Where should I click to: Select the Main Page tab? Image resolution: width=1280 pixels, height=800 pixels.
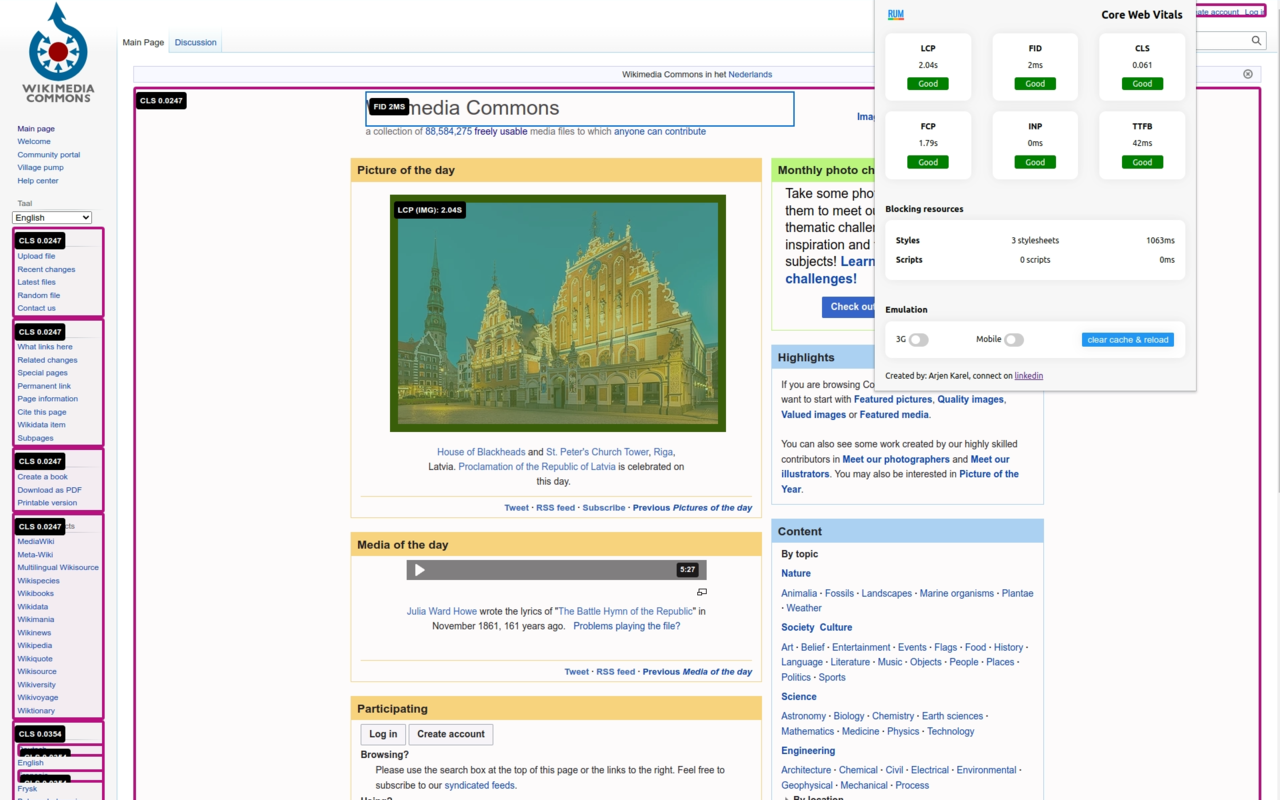point(143,42)
